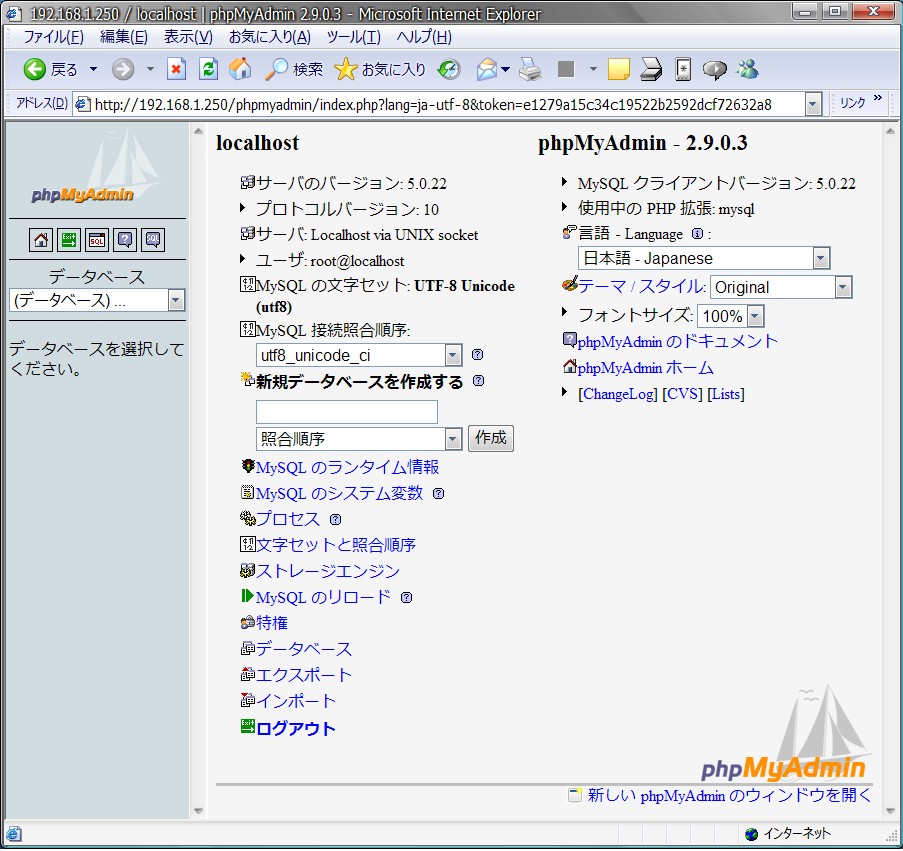This screenshot has height=851, width=903.
Task: Click help icon beside MySQL のリロード
Action: 406,598
